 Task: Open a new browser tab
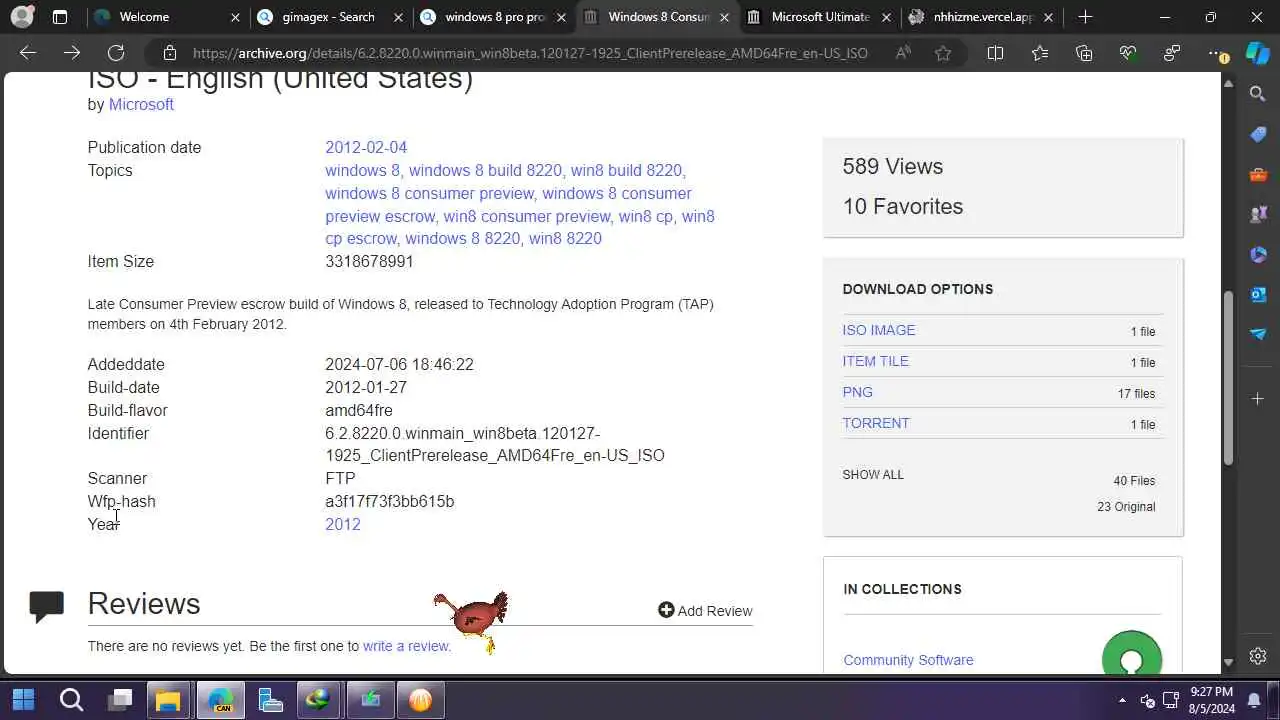click(1085, 17)
